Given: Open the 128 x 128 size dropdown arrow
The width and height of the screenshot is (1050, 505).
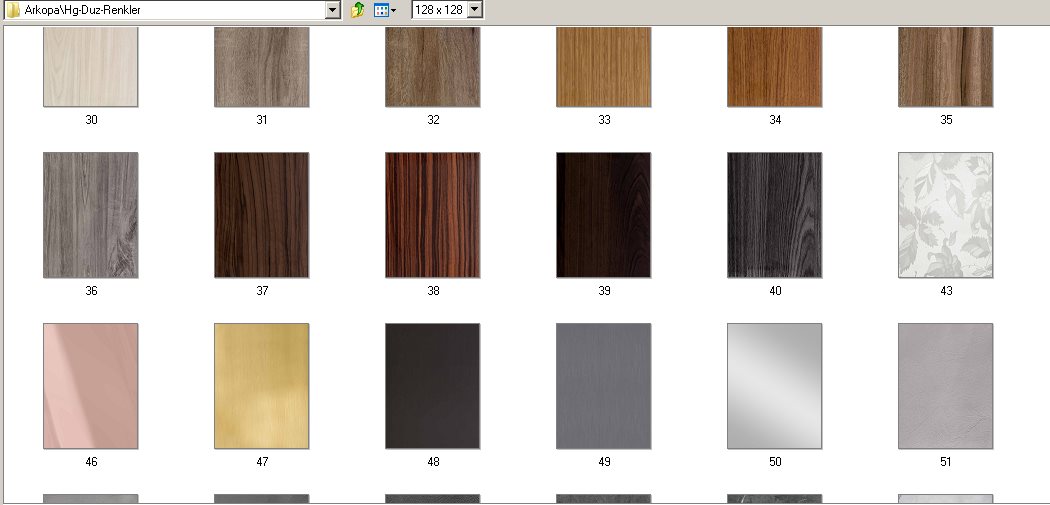Looking at the screenshot, I should (x=475, y=9).
